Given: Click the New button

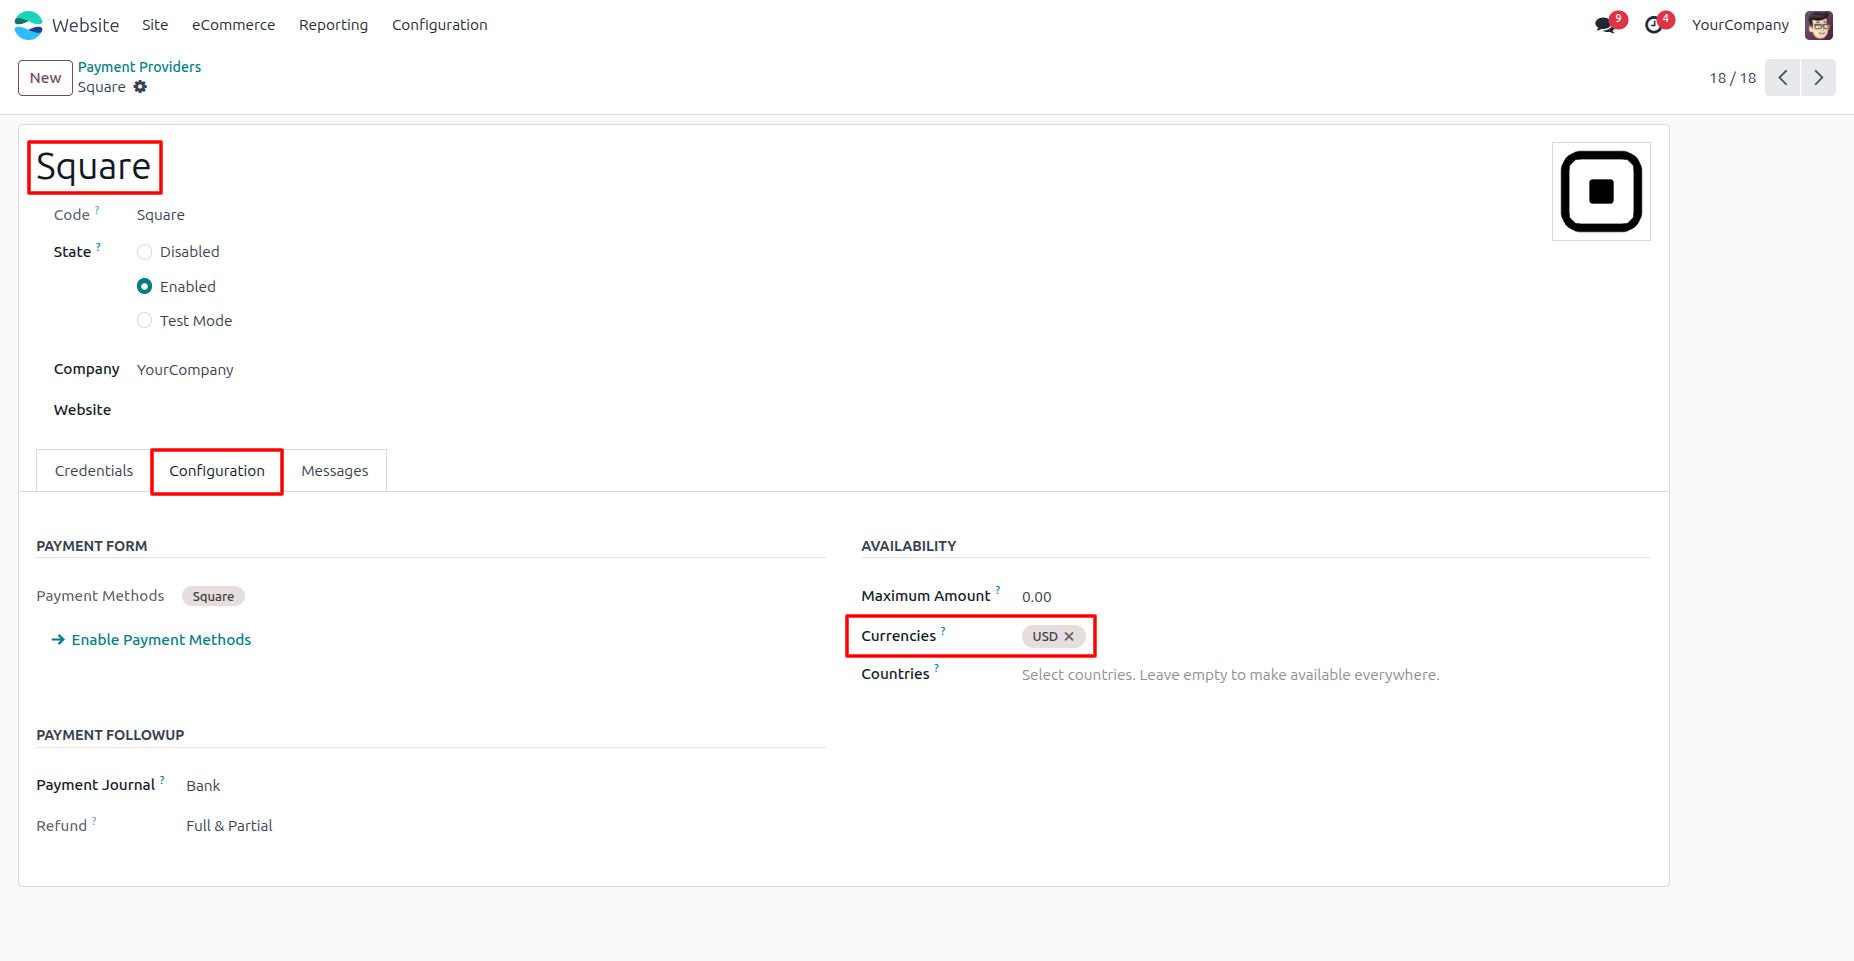Looking at the screenshot, I should point(45,78).
